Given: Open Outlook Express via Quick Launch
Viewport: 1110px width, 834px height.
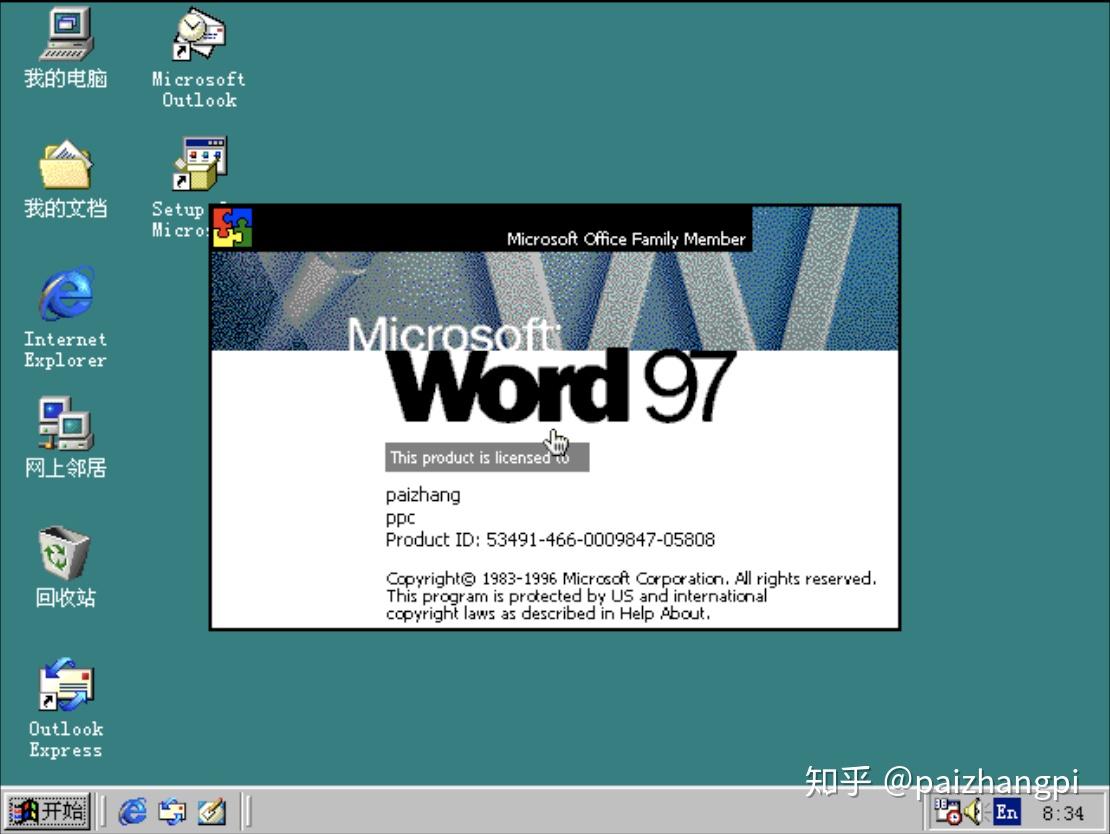Looking at the screenshot, I should coord(169,812).
